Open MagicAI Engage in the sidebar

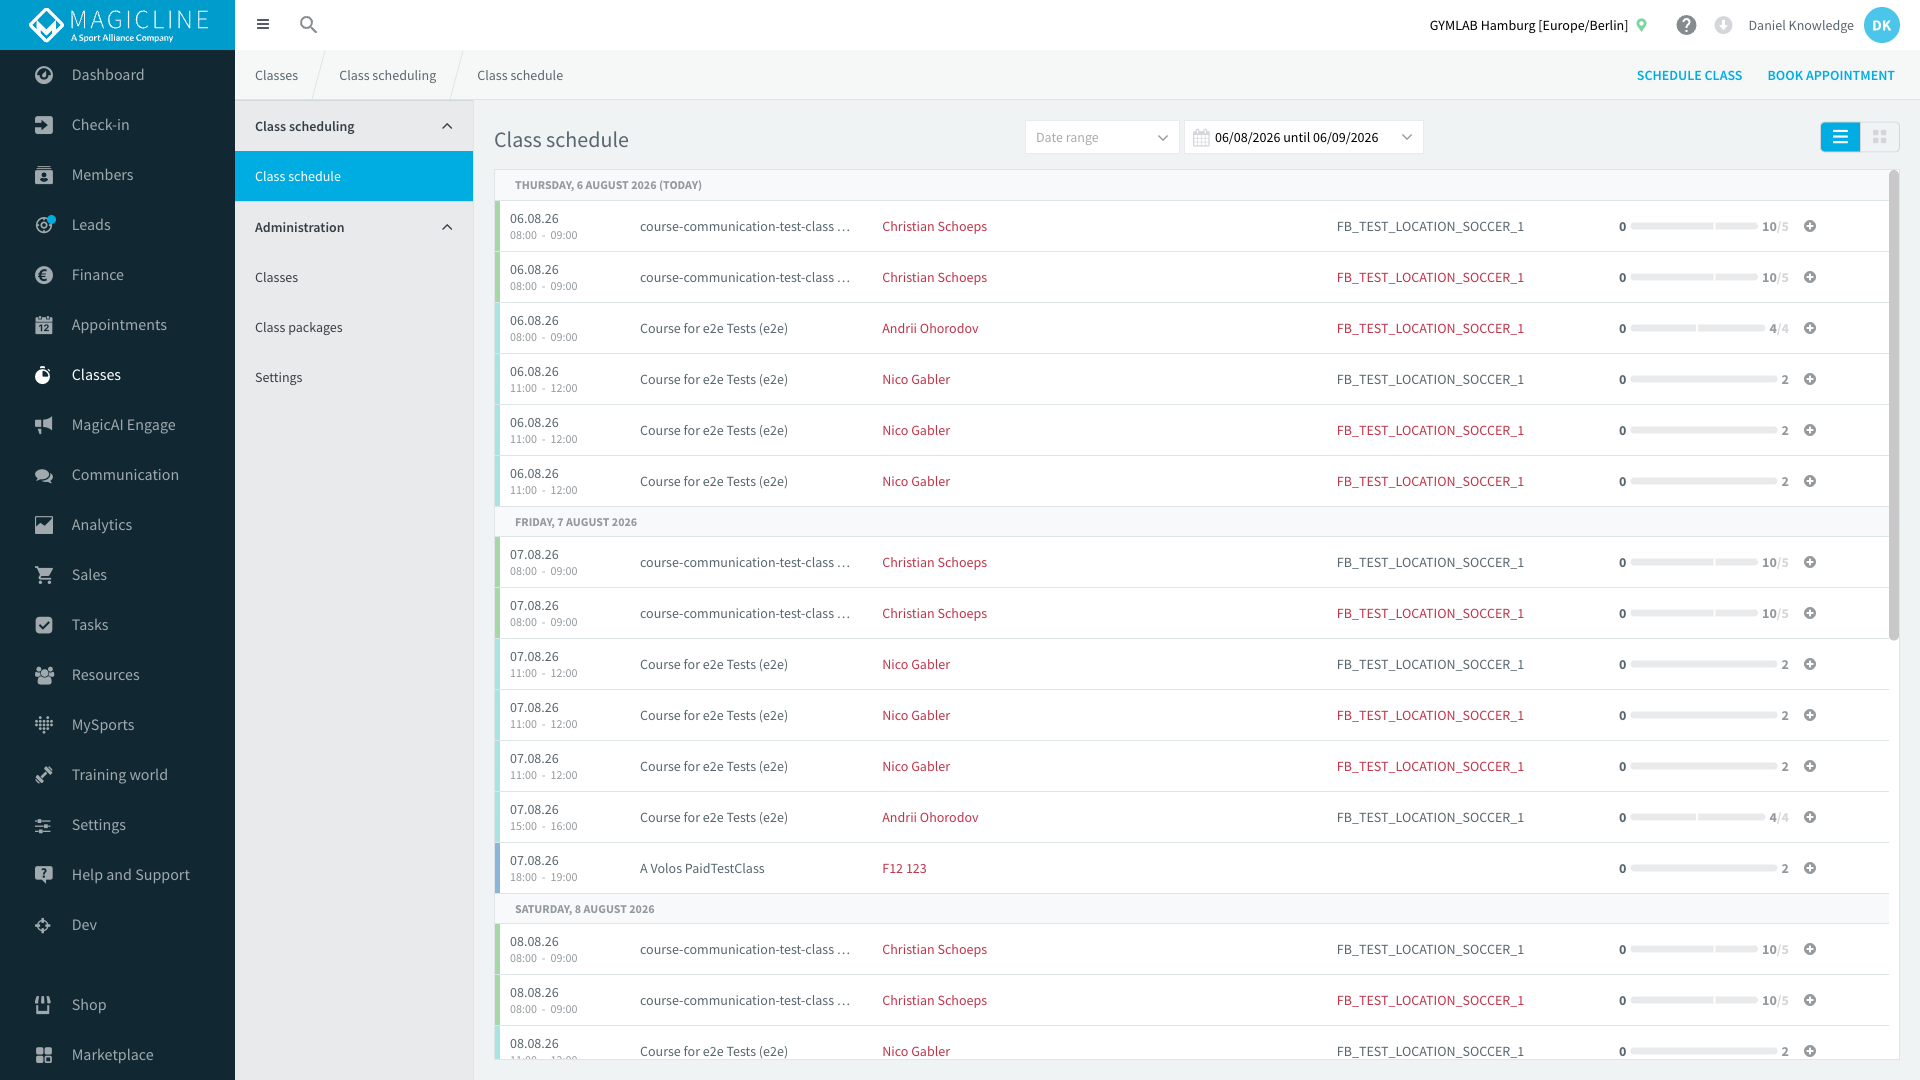pos(117,425)
